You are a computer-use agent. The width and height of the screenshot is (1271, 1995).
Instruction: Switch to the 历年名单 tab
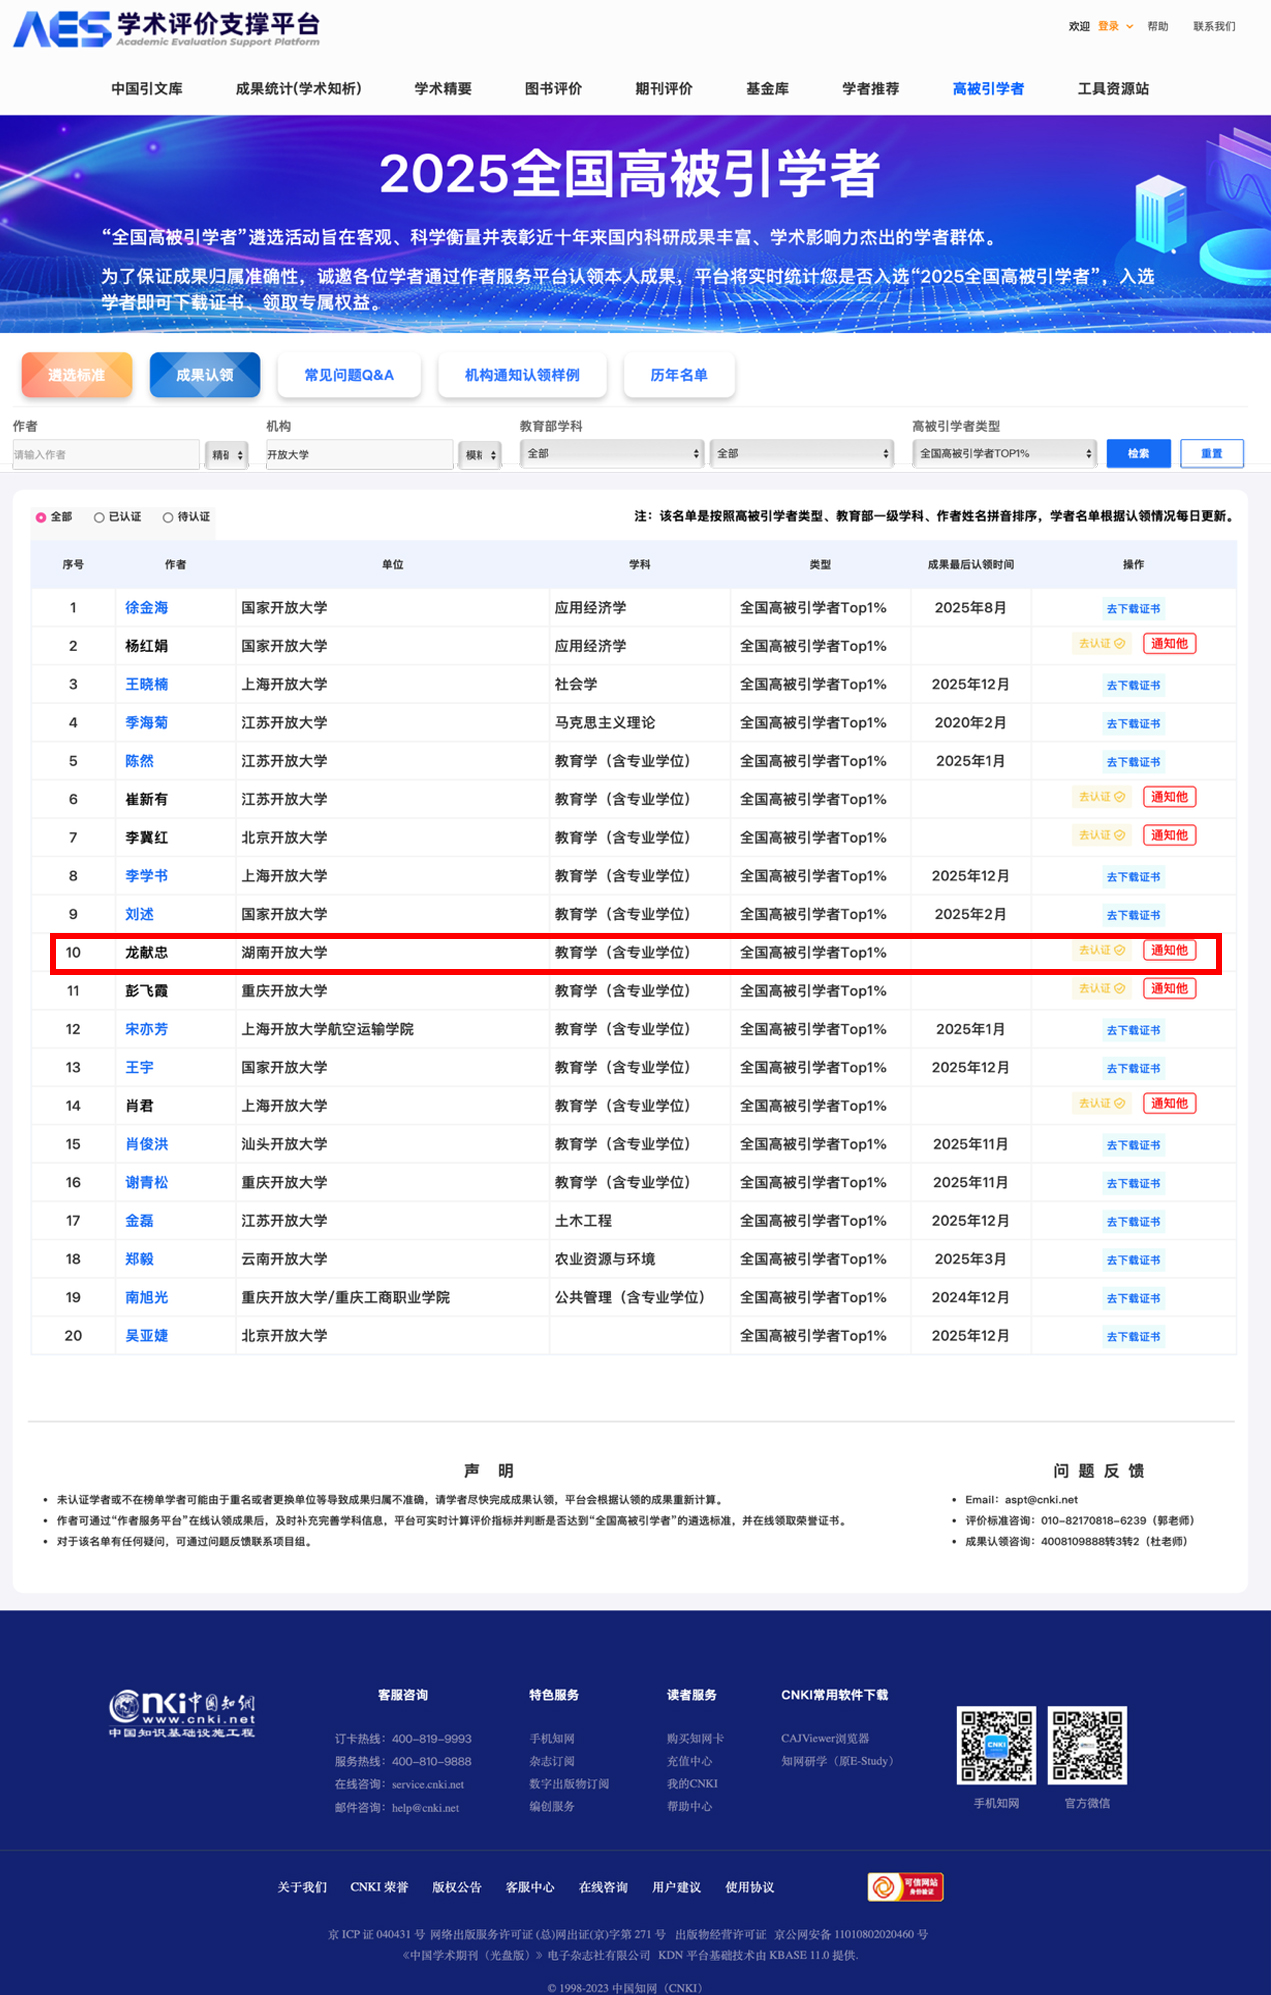point(679,375)
